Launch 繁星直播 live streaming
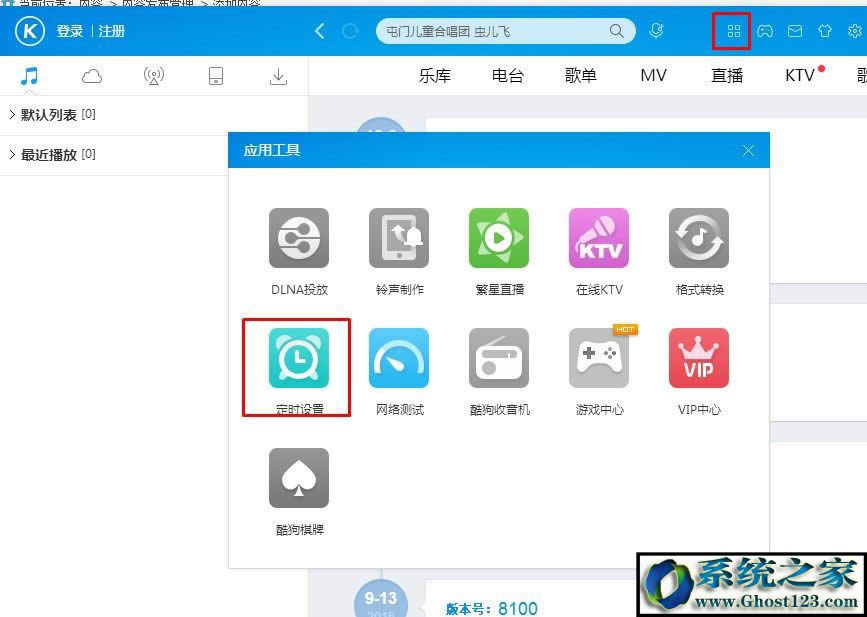 pyautogui.click(x=499, y=238)
